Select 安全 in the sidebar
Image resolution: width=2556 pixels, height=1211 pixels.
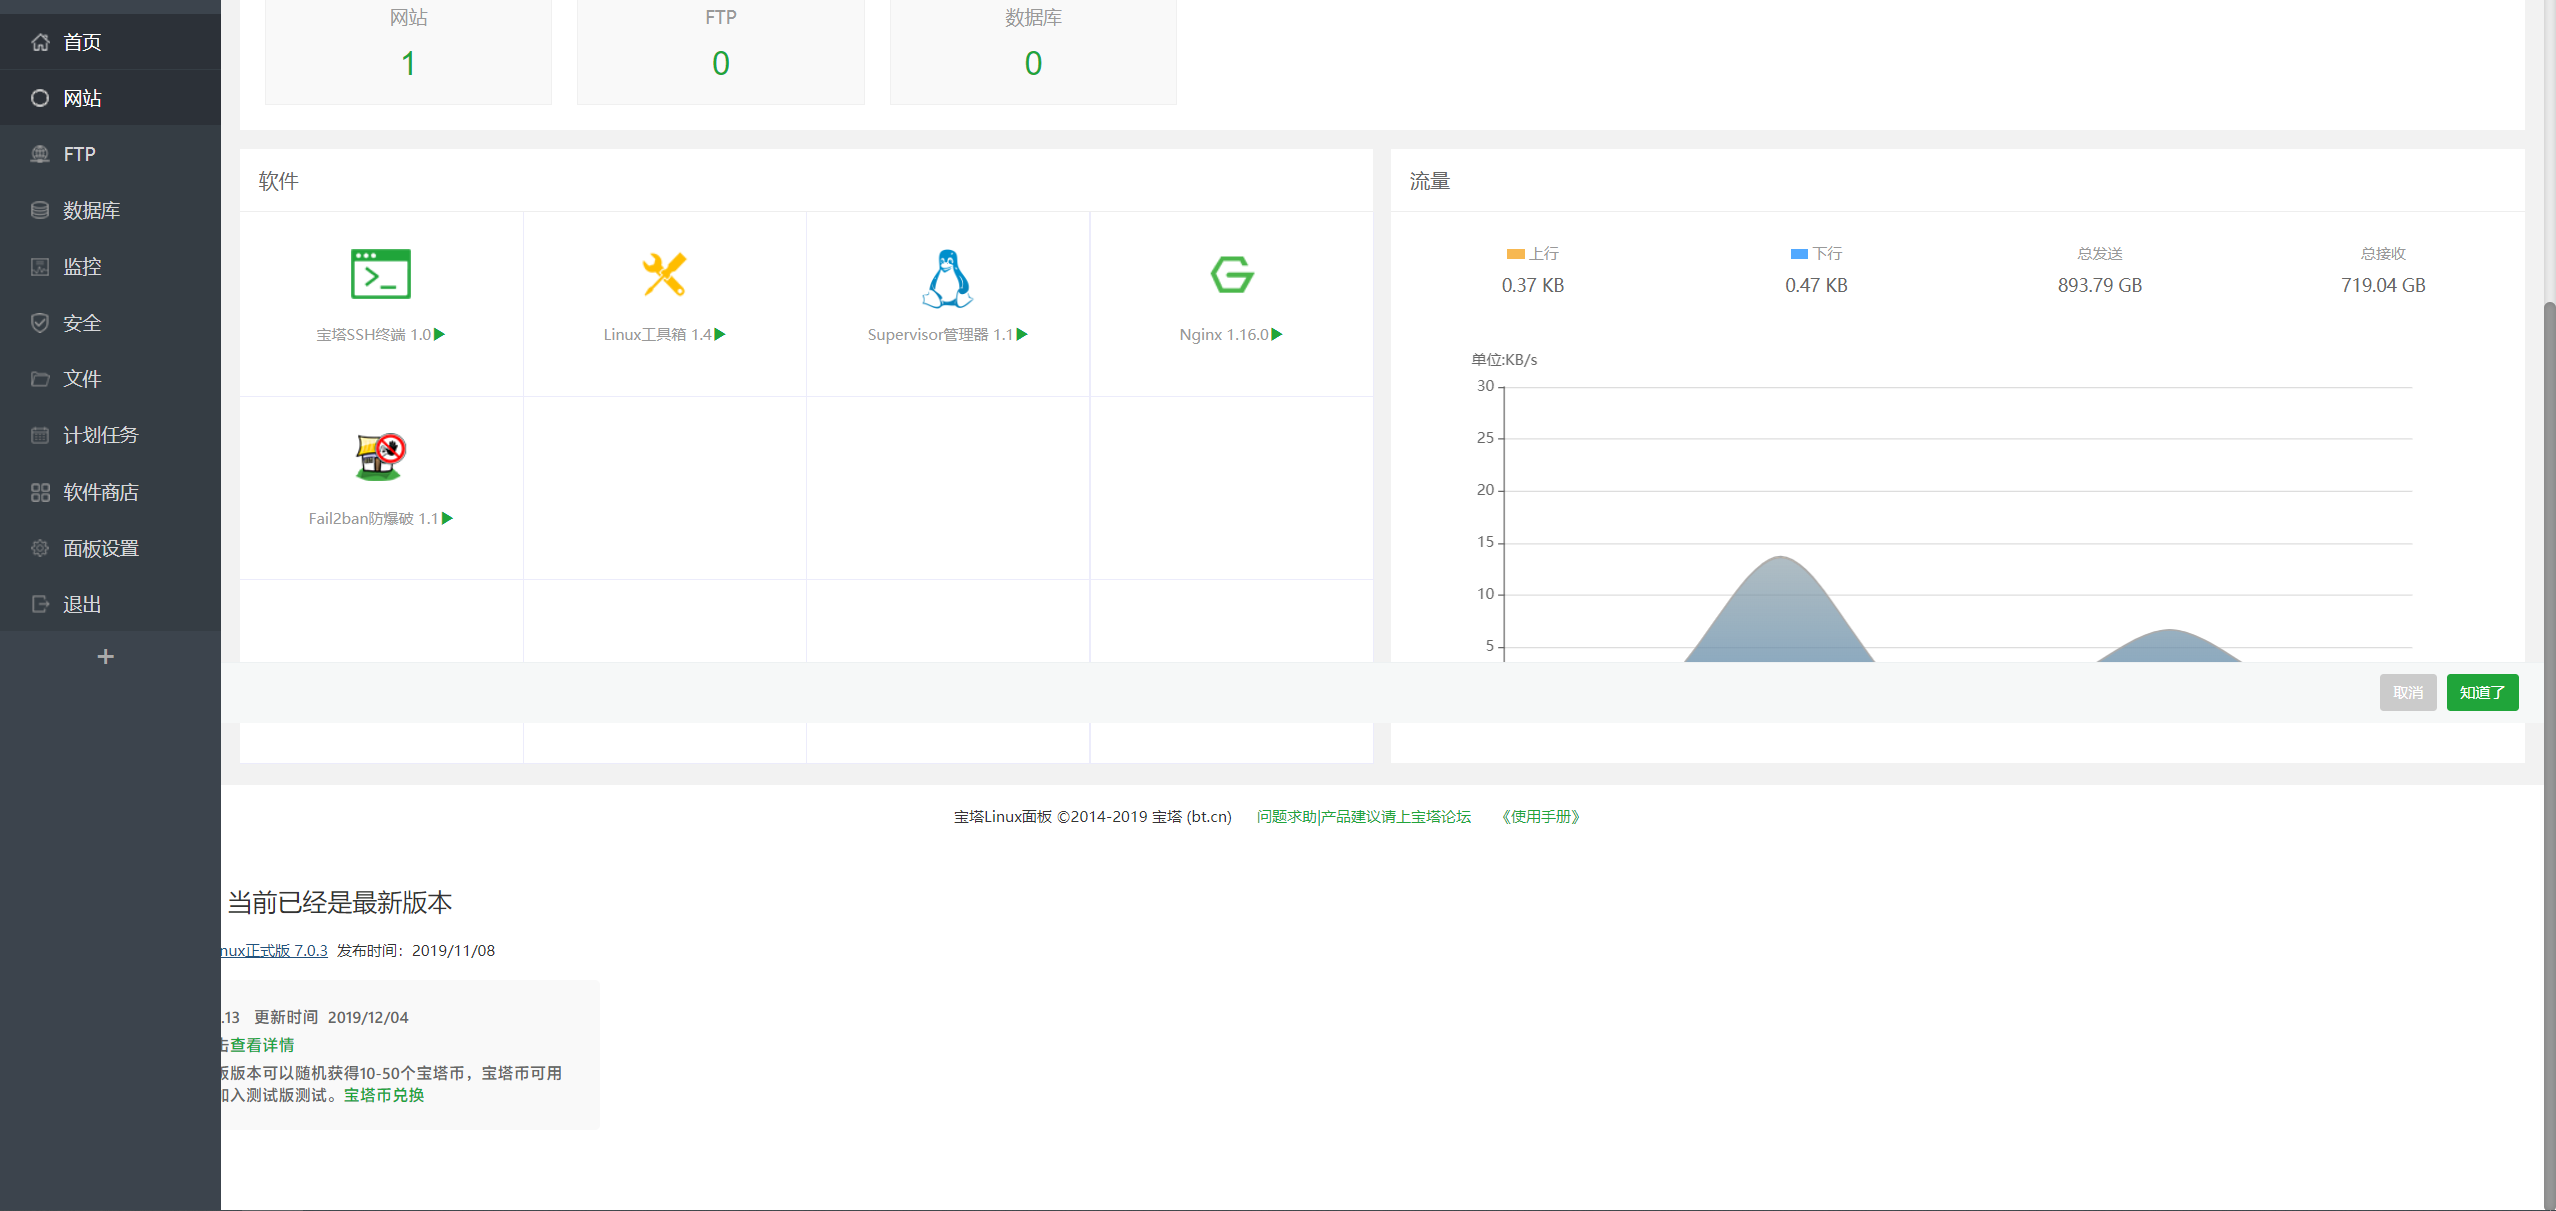pos(110,323)
